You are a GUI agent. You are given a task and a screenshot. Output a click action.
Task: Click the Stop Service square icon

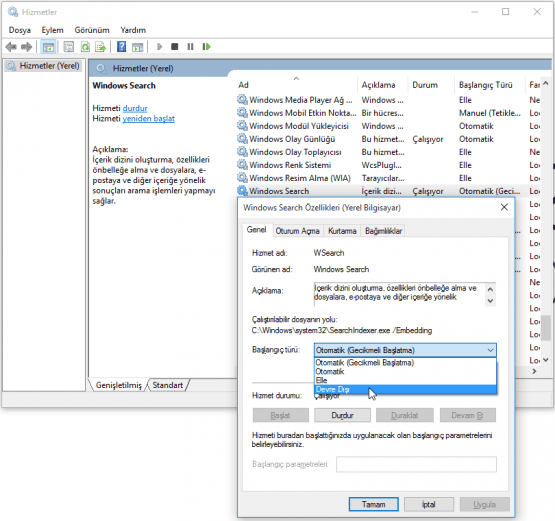pos(174,46)
